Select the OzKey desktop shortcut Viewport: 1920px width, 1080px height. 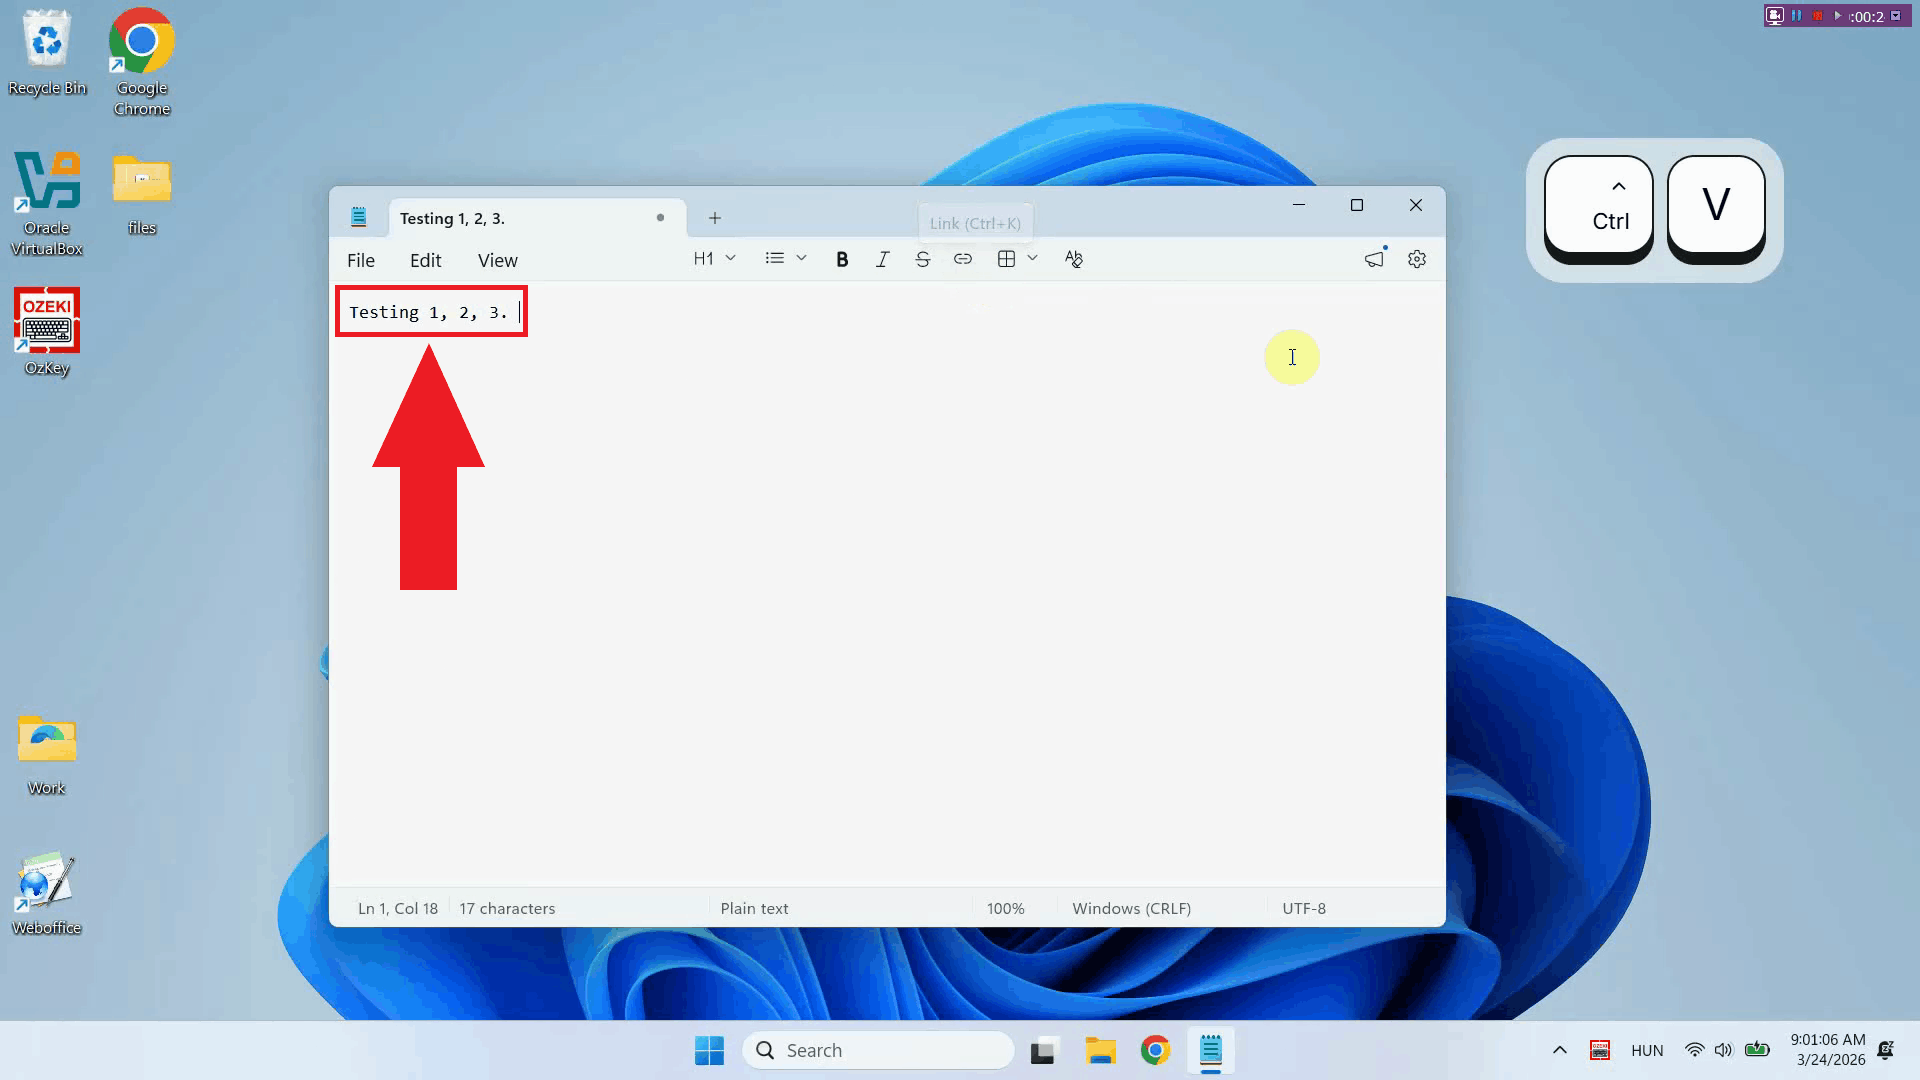coord(47,332)
